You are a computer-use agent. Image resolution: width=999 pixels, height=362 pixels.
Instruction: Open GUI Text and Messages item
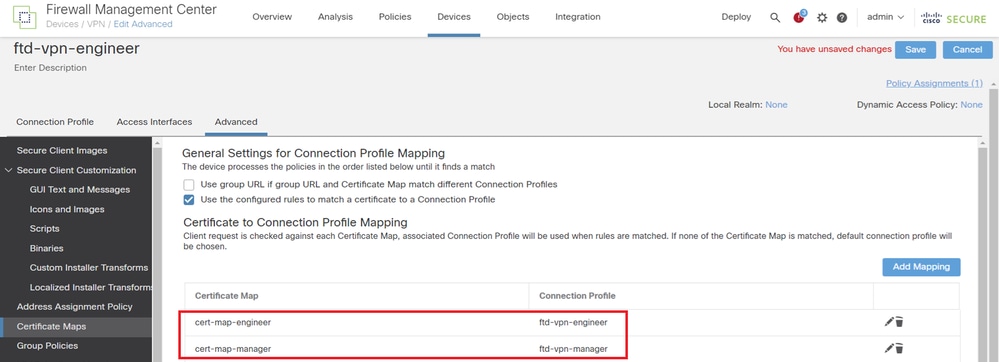tap(80, 189)
